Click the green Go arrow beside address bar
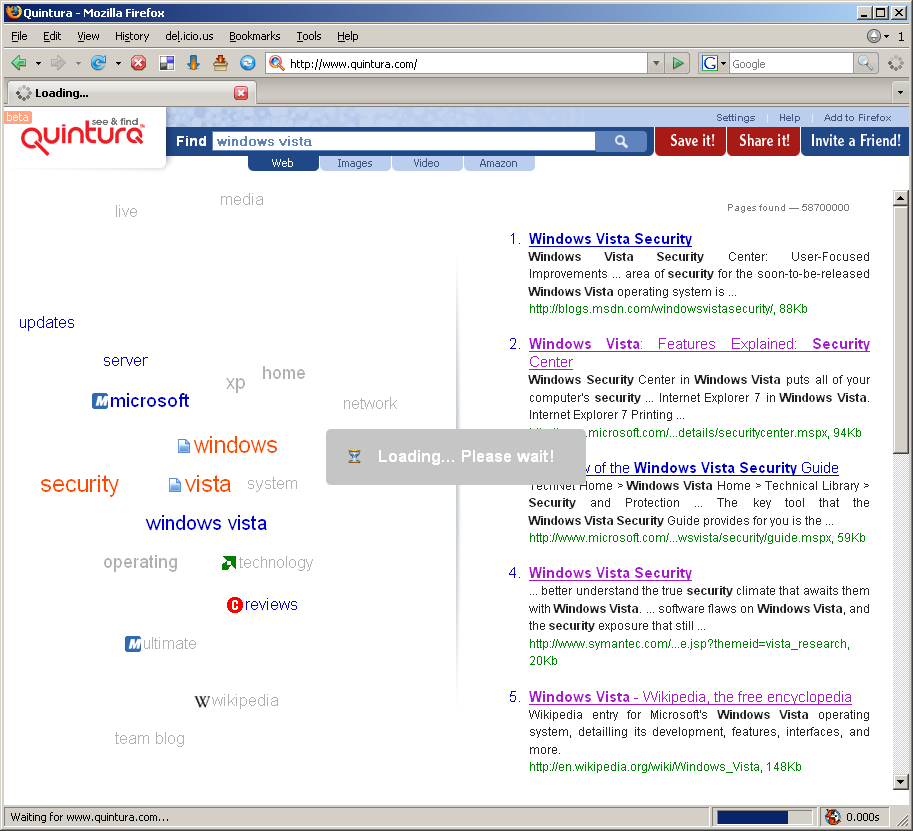 678,63
